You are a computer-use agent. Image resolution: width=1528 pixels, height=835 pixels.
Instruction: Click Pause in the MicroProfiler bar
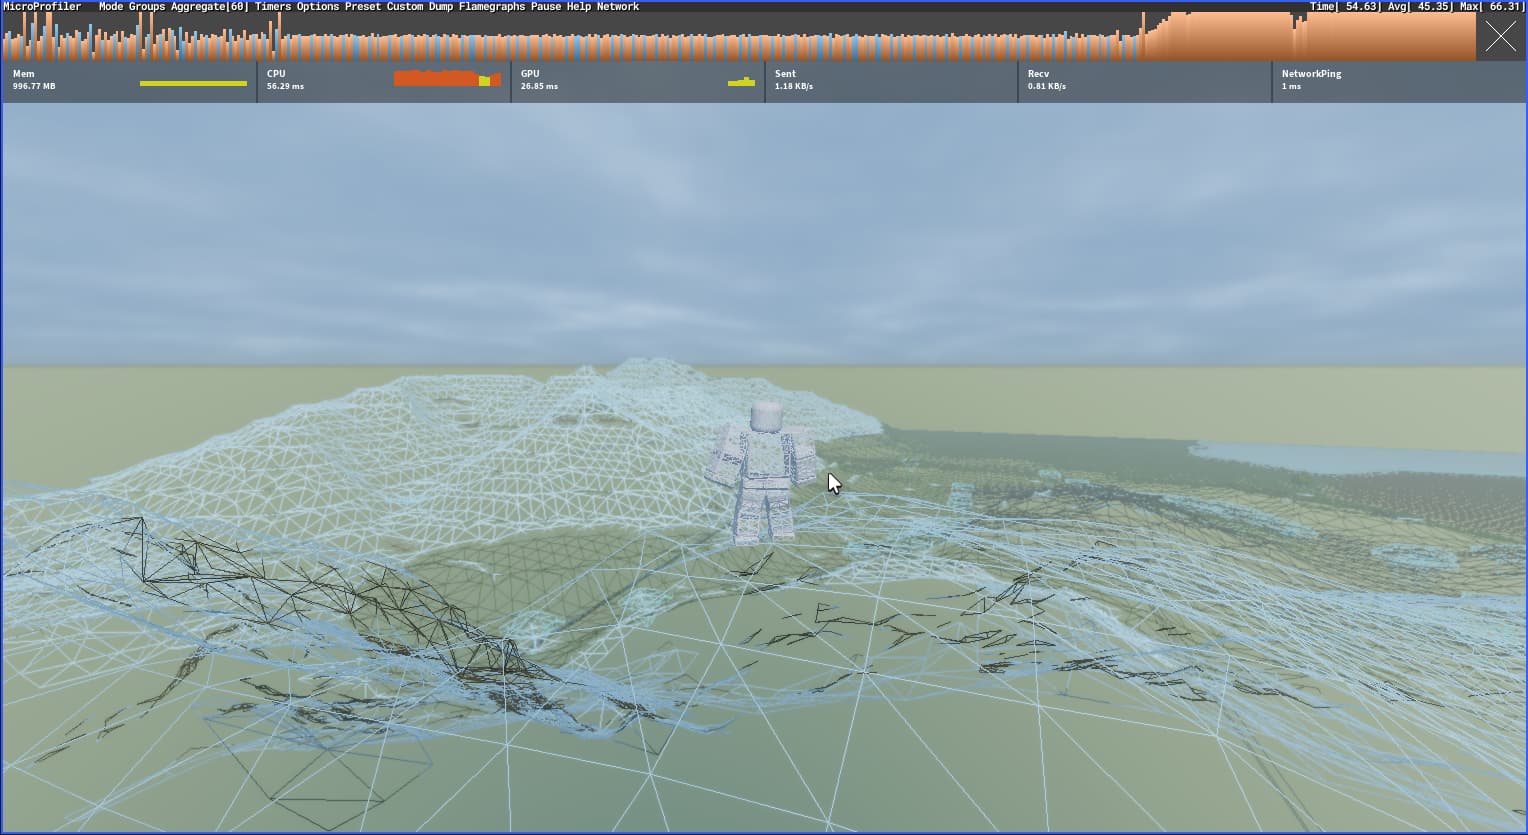546,7
